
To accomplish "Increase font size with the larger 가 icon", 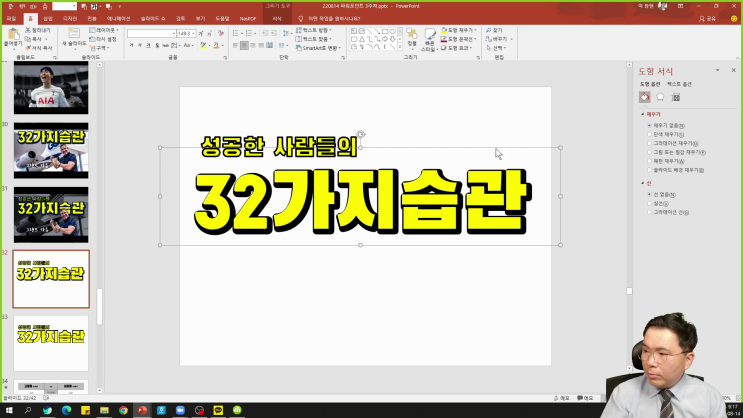I will (201, 33).
